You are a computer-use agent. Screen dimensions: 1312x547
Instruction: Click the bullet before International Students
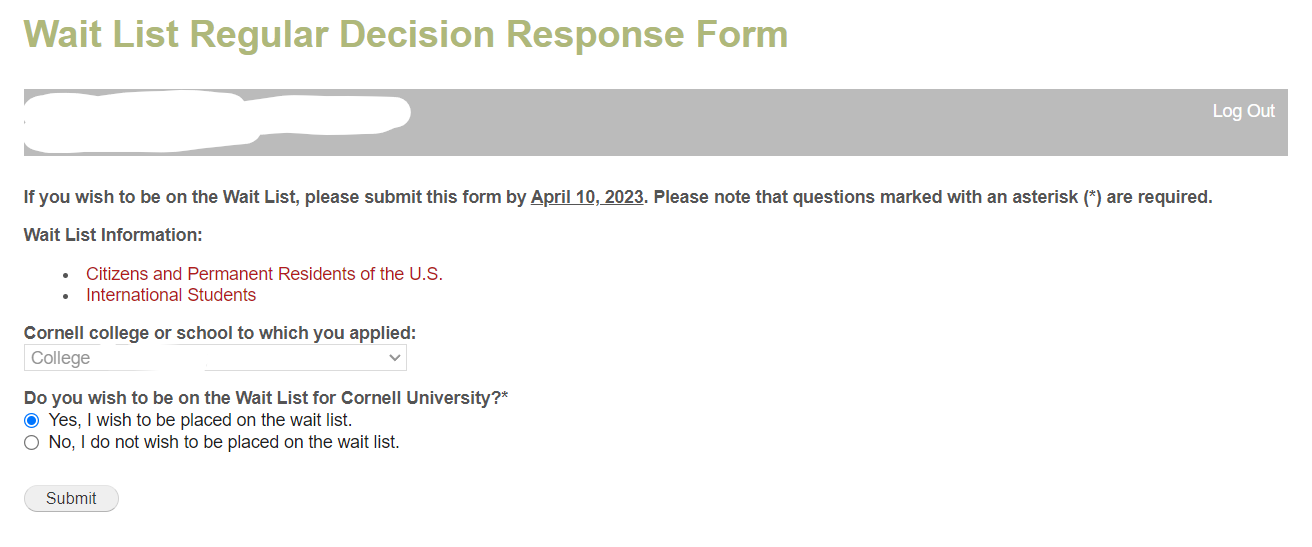click(66, 296)
